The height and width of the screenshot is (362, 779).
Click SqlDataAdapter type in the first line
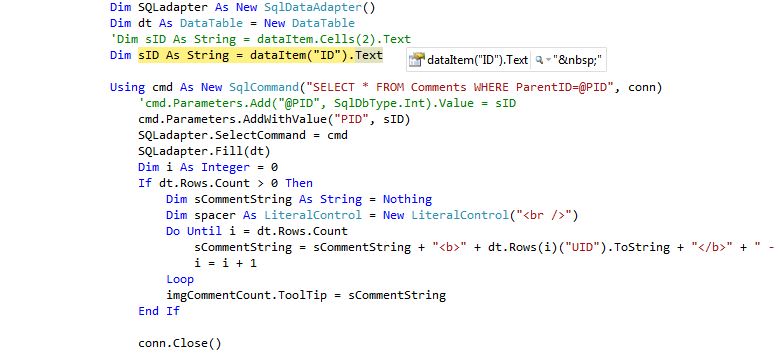[x=313, y=7]
